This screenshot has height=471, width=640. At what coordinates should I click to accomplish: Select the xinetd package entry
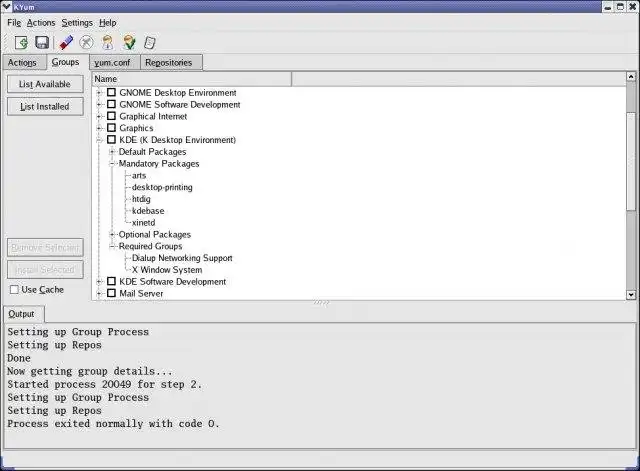pyautogui.click(x=144, y=223)
